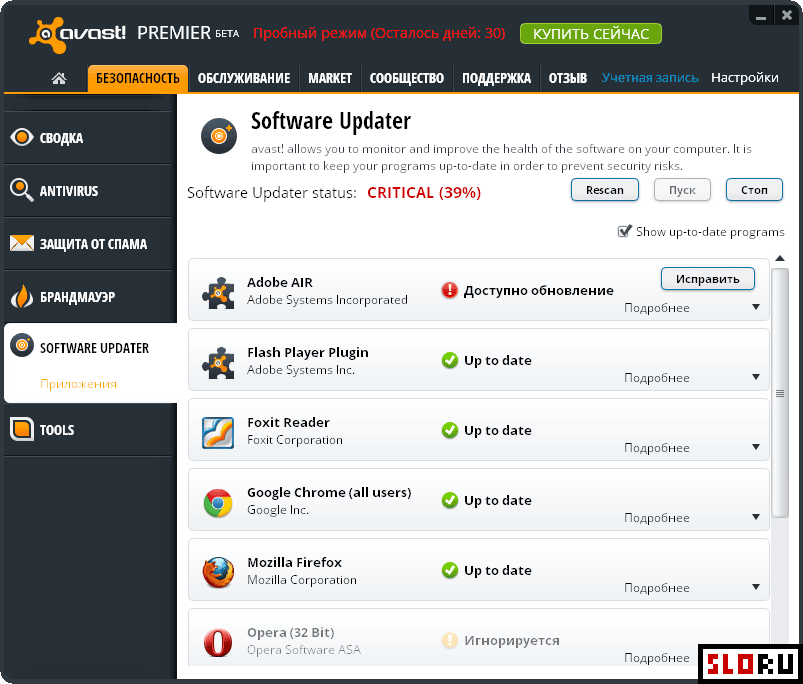Select Antivirus in the sidebar
The height and width of the screenshot is (684, 803).
point(90,190)
